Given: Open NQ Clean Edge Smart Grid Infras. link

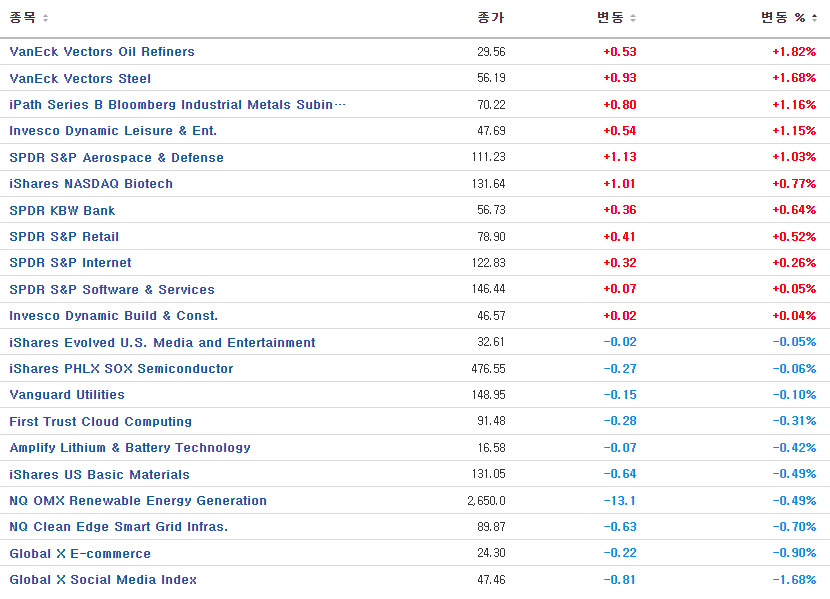Looking at the screenshot, I should click(x=119, y=527).
